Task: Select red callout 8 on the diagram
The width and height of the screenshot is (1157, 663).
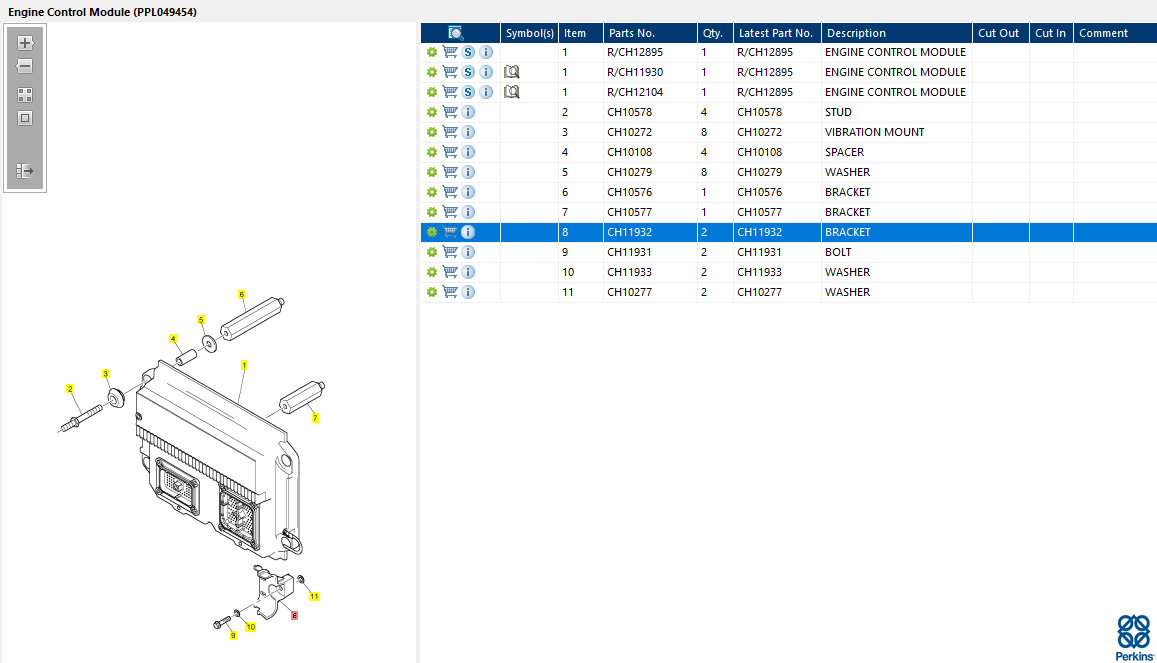Action: point(294,616)
